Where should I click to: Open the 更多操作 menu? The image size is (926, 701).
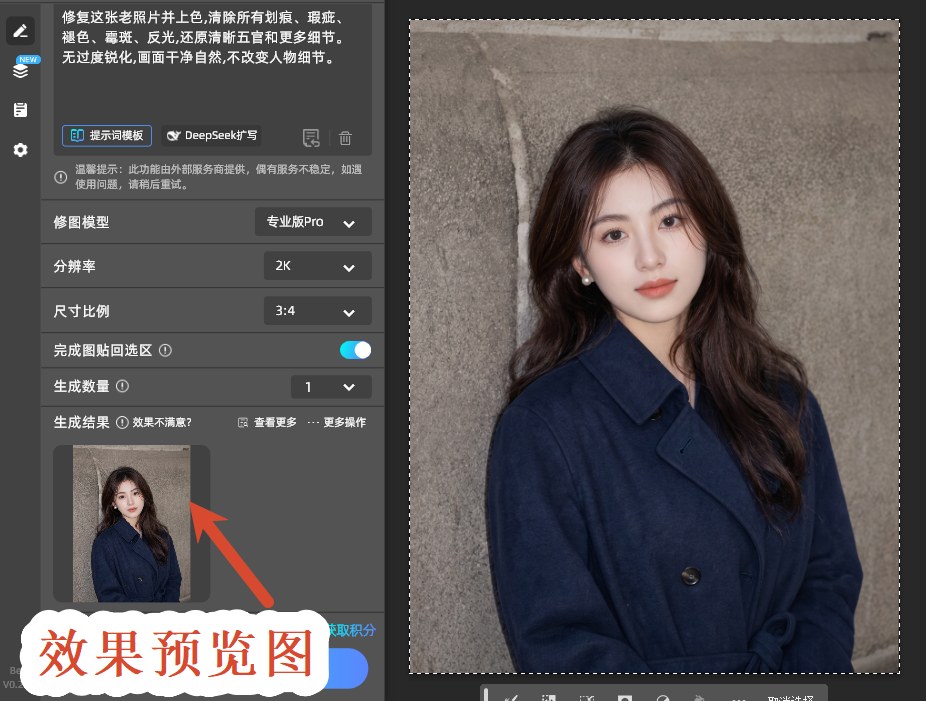pos(337,422)
